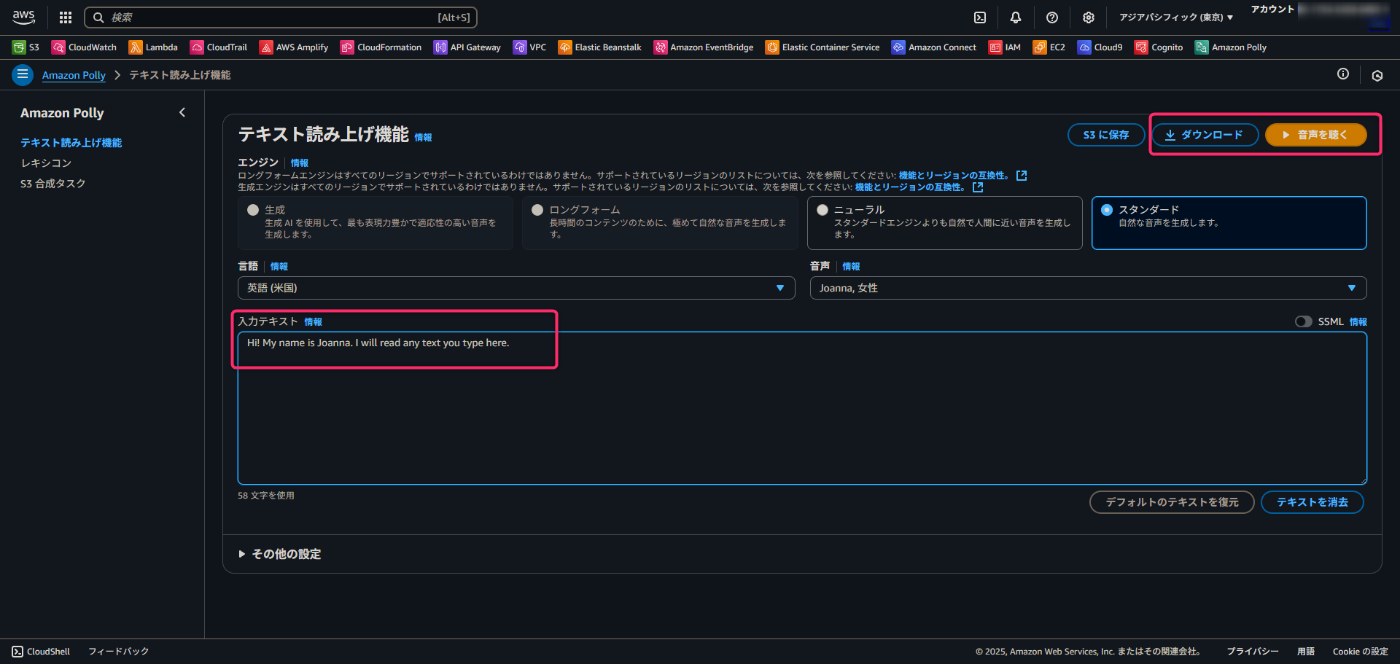Click the デフォルトのテキストを復元 button
This screenshot has height=664, width=1400.
pos(1171,502)
